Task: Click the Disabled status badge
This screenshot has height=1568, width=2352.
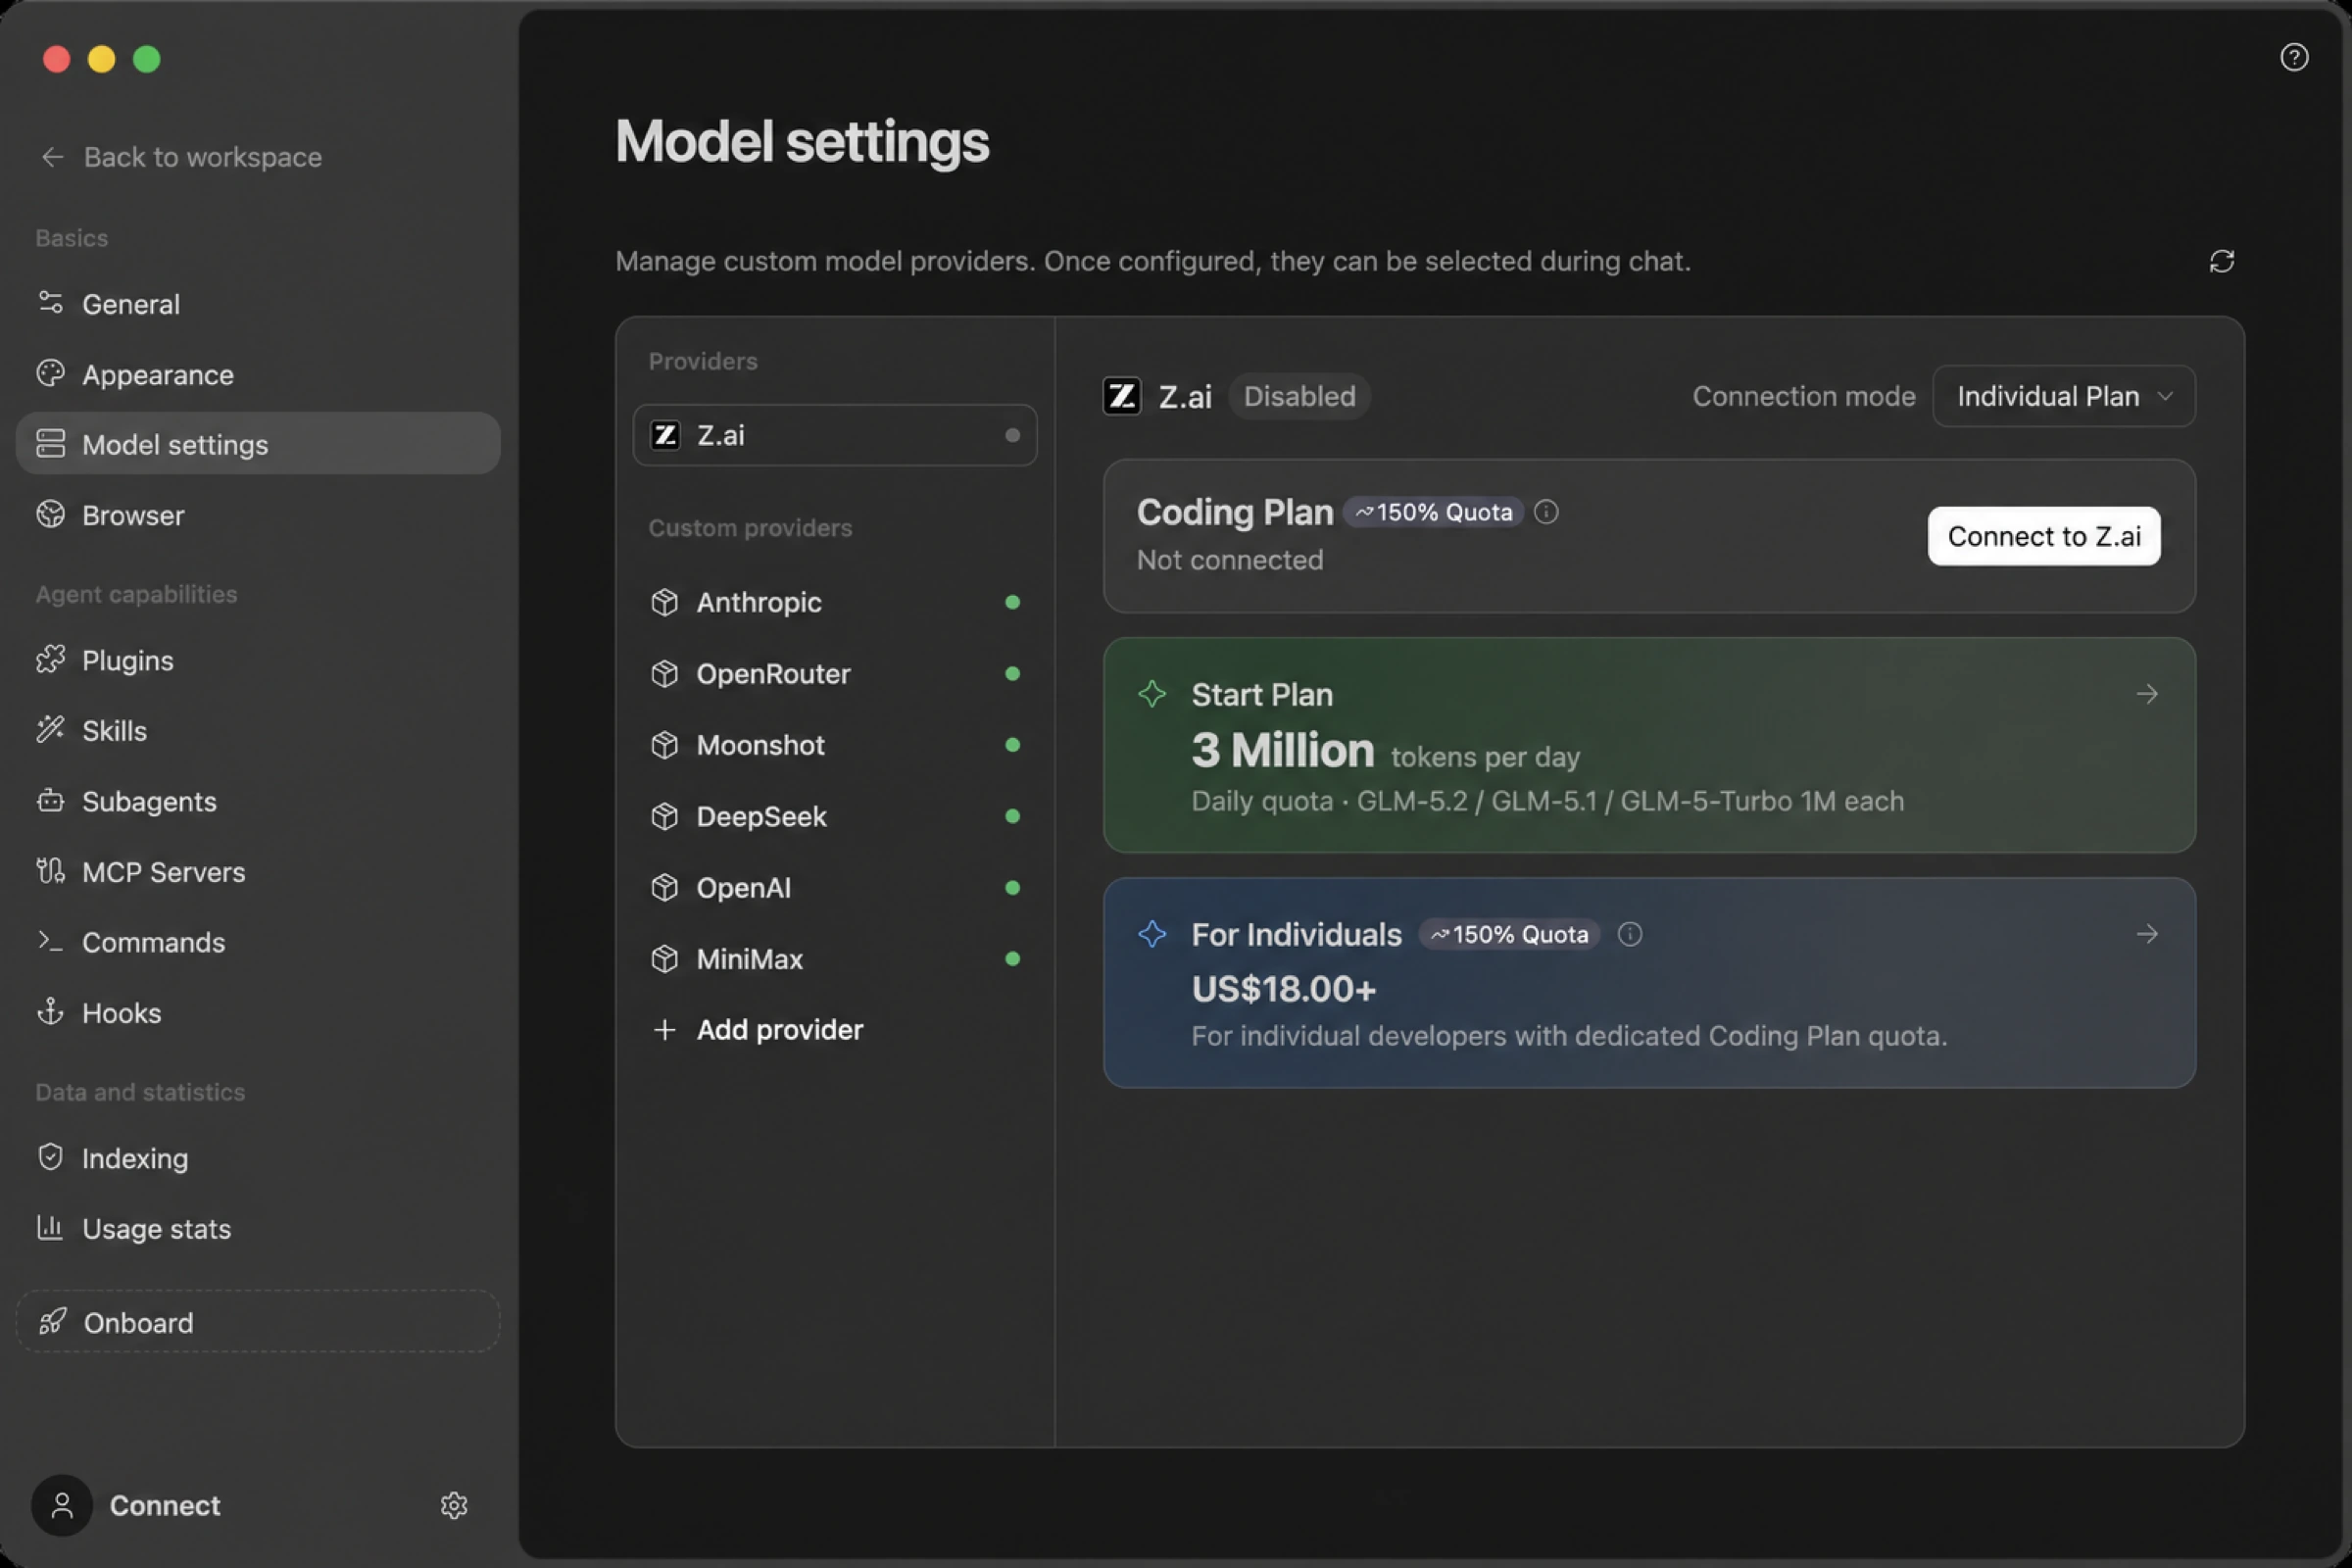Action: (x=1299, y=396)
